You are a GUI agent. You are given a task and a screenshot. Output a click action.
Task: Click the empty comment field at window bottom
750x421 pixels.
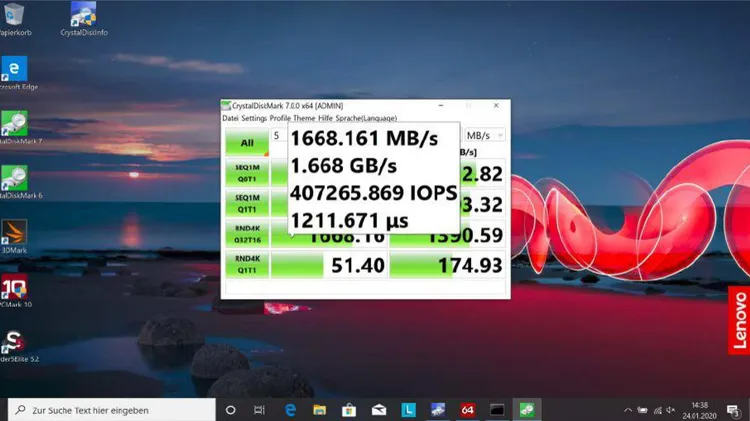click(x=365, y=287)
